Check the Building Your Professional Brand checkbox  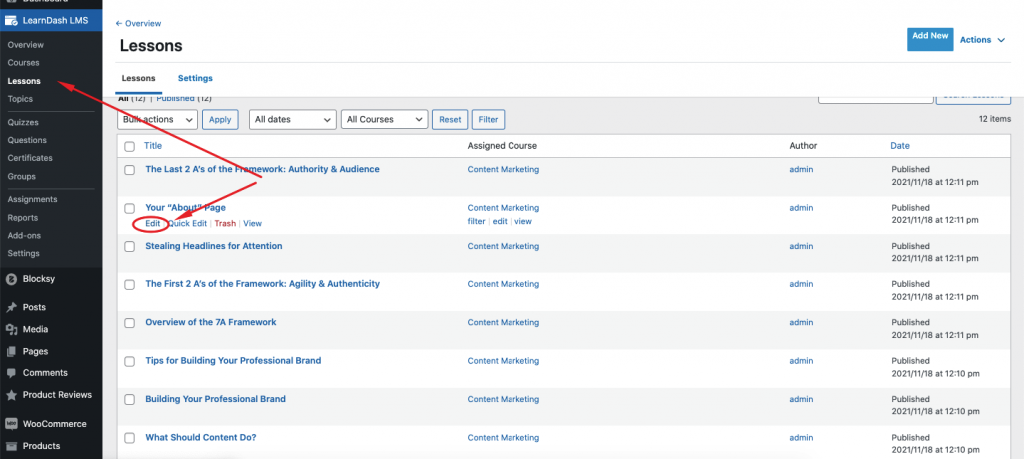(129, 400)
